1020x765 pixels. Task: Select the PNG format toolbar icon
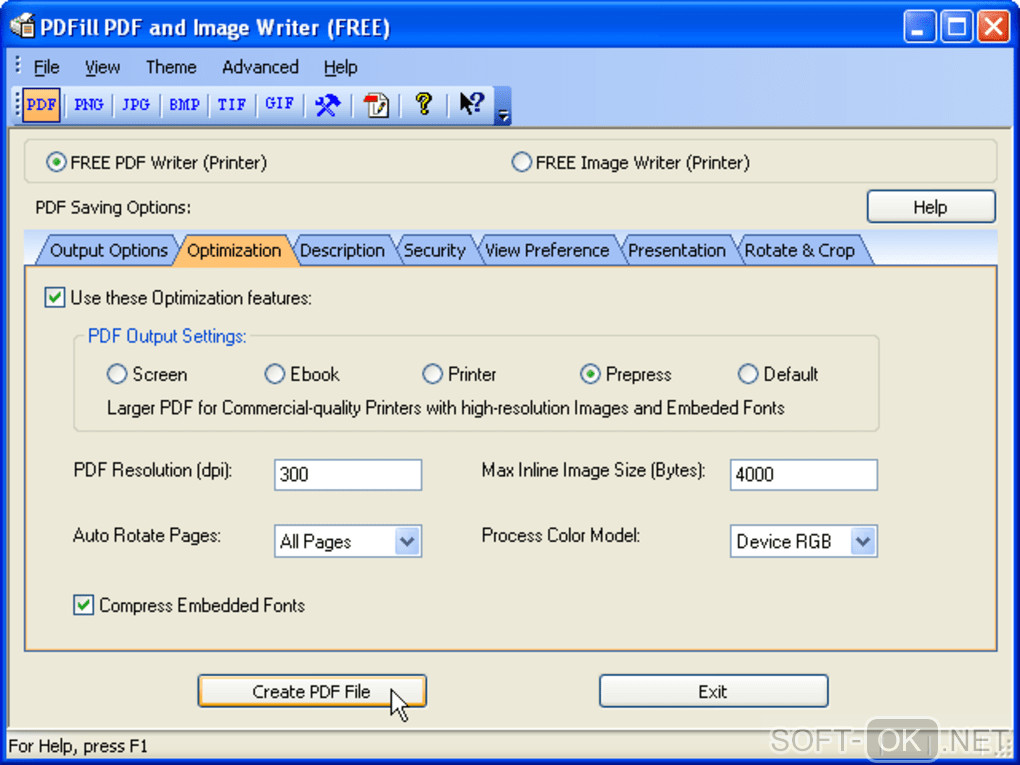coord(88,105)
